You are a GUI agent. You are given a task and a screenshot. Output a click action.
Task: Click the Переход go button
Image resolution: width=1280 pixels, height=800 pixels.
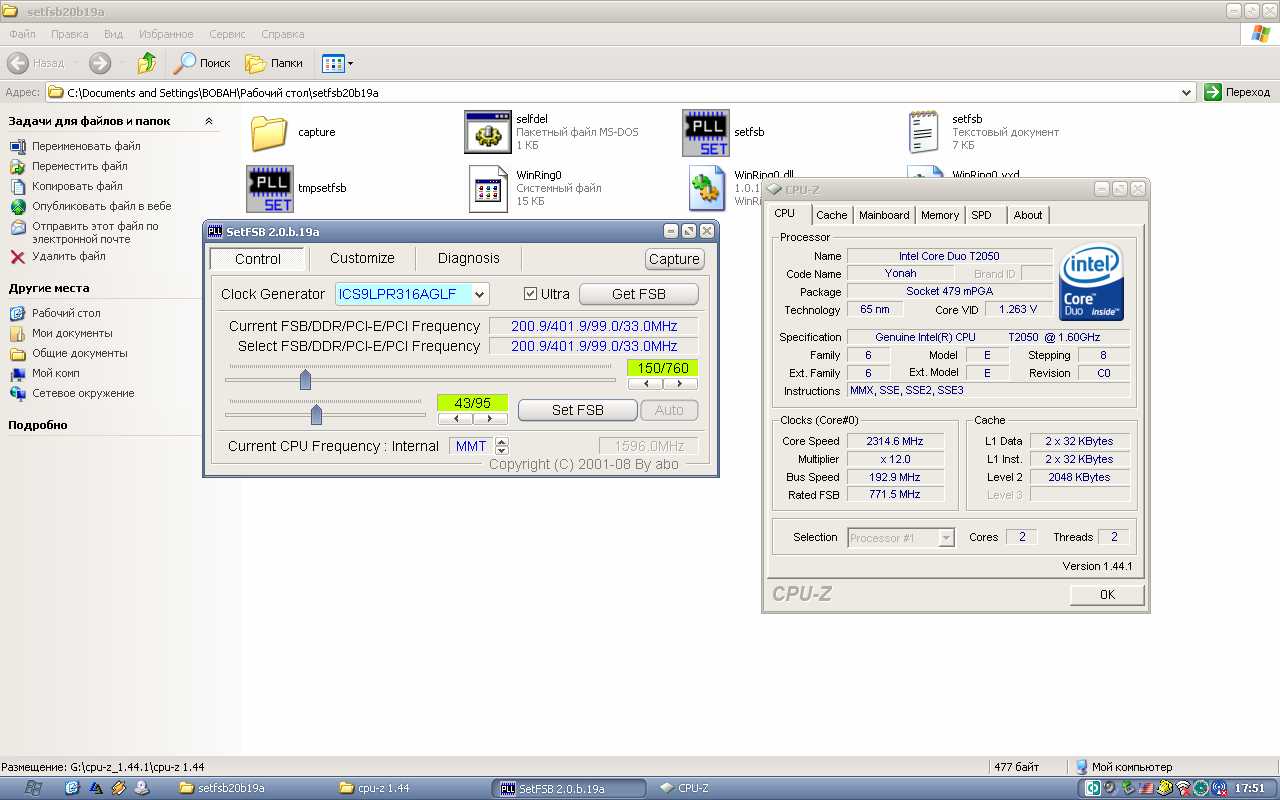pos(1237,92)
